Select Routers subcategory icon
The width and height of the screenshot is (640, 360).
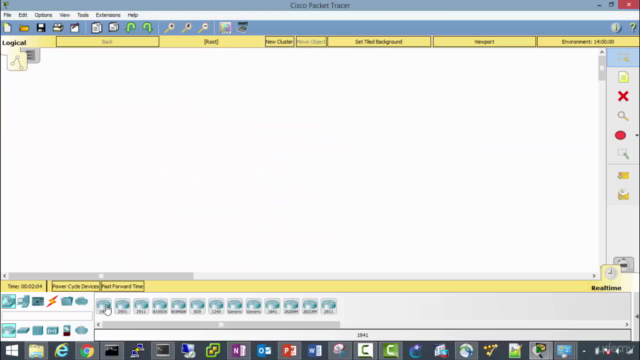click(x=9, y=330)
